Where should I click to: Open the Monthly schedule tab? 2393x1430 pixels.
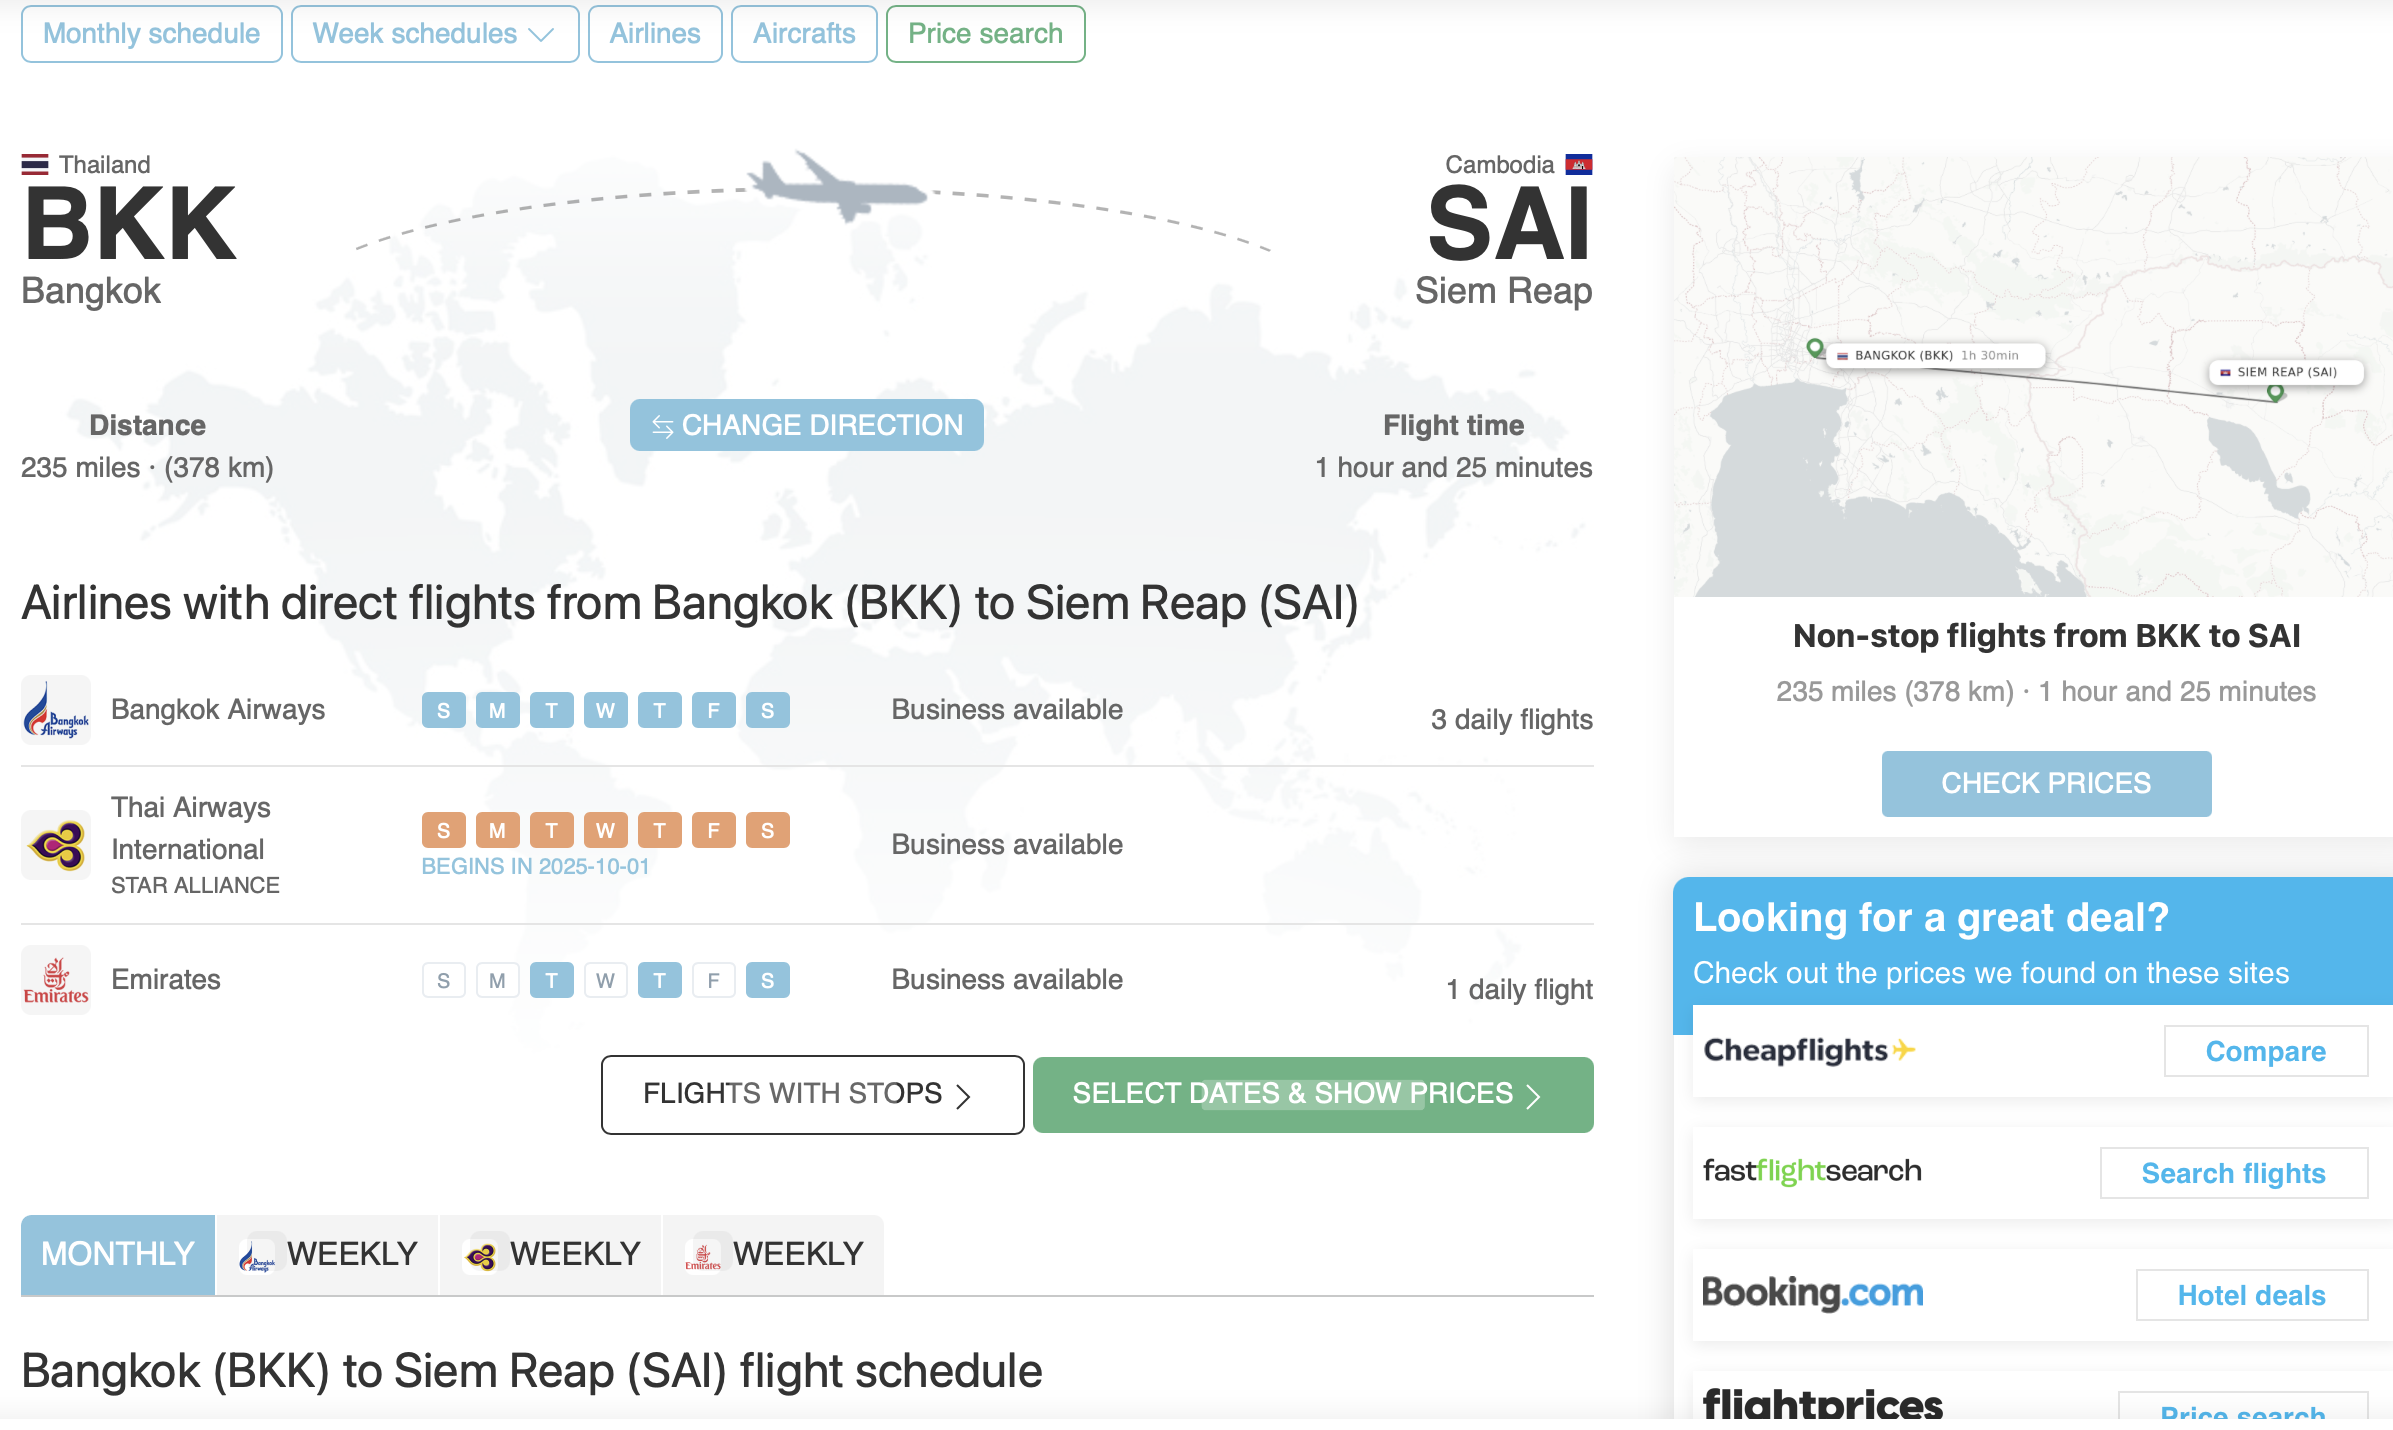click(x=152, y=34)
